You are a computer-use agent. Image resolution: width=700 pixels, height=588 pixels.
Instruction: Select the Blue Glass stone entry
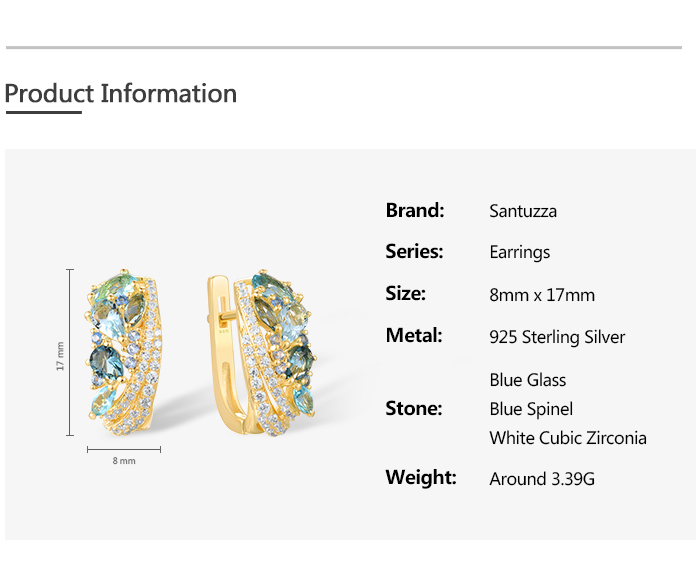(x=528, y=380)
